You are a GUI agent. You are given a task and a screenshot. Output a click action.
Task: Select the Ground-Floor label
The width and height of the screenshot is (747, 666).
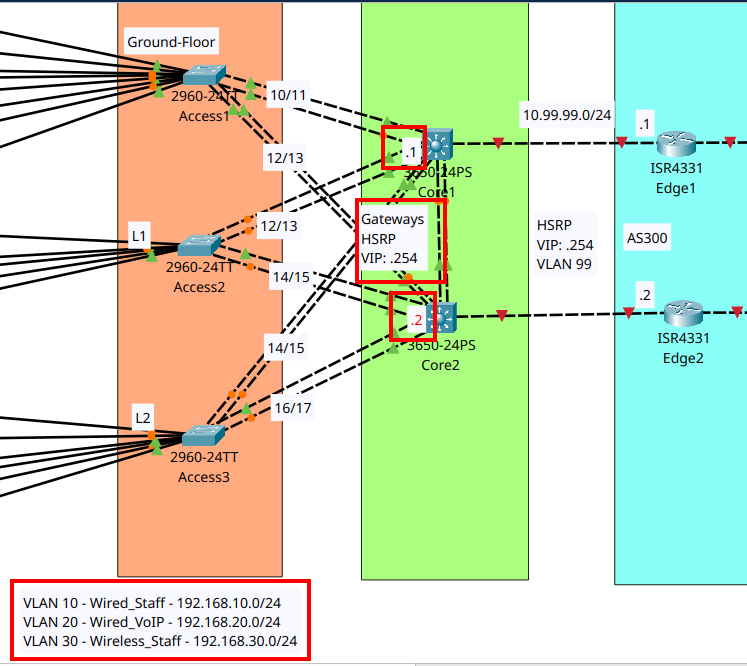pyautogui.click(x=172, y=42)
